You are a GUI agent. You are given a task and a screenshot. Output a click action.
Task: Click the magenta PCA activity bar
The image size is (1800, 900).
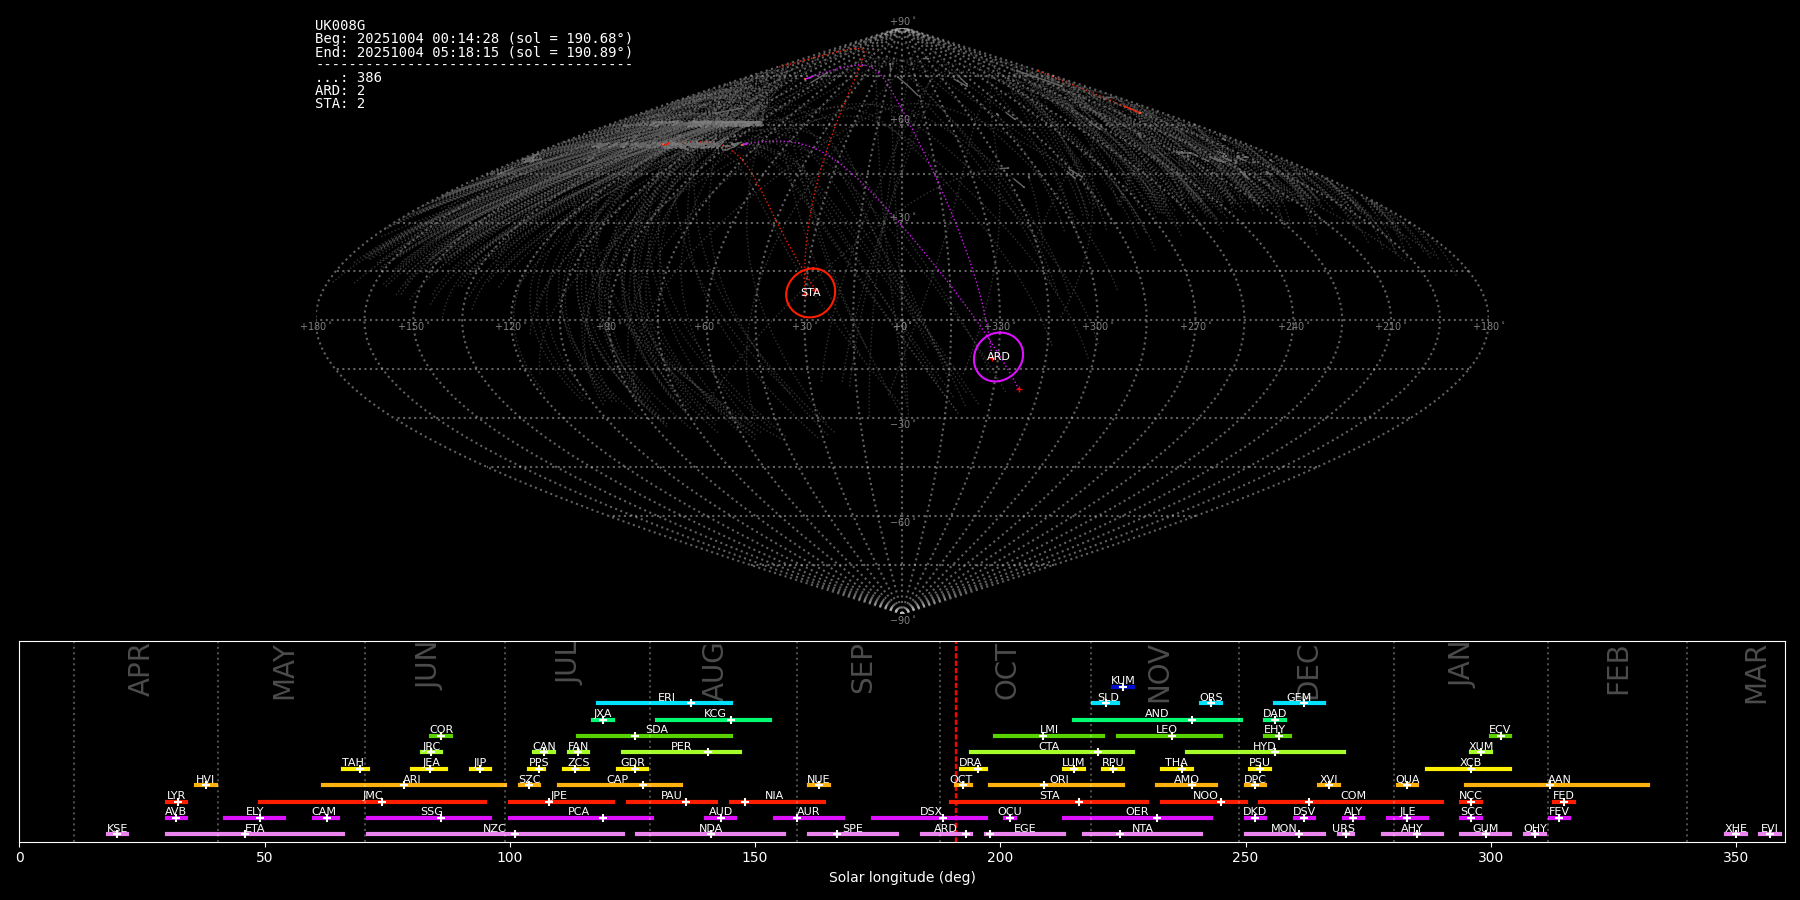(580, 818)
